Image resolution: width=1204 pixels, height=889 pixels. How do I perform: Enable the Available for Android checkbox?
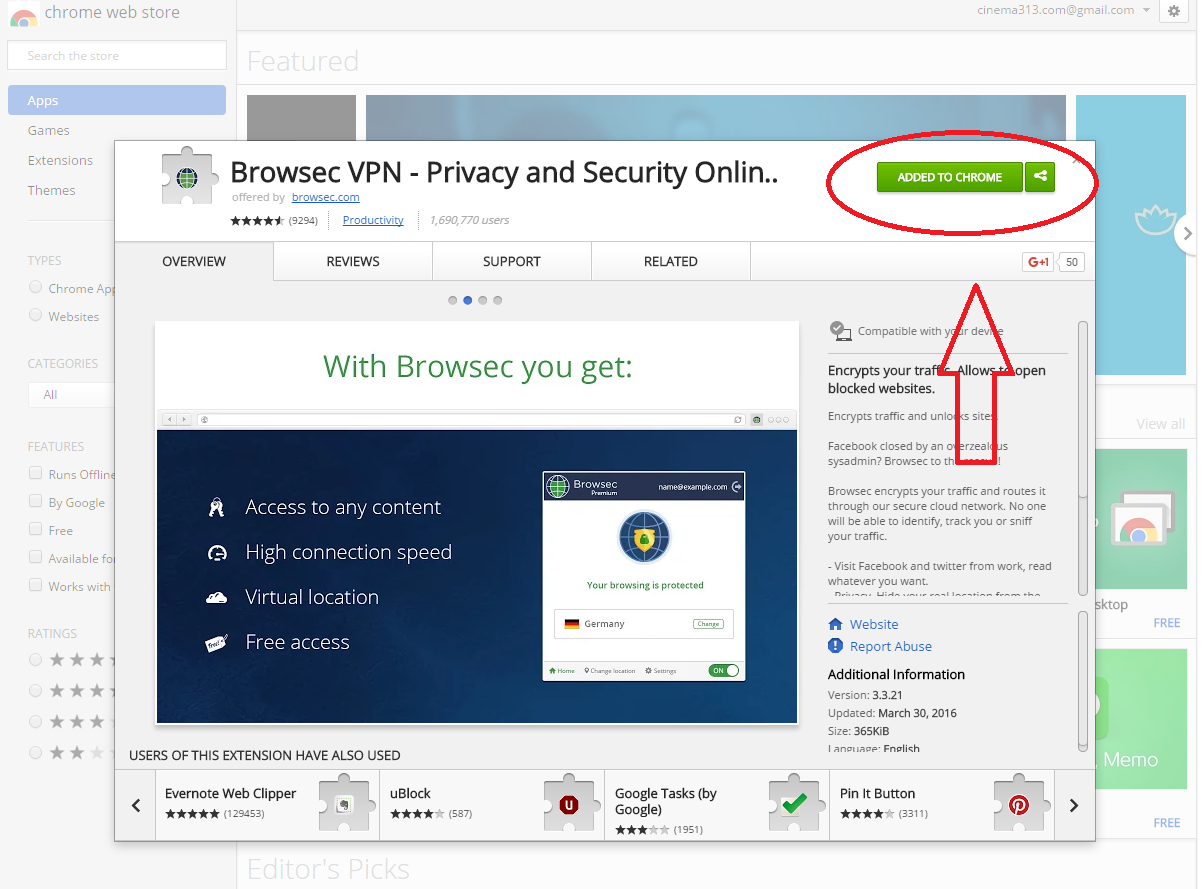point(36,558)
